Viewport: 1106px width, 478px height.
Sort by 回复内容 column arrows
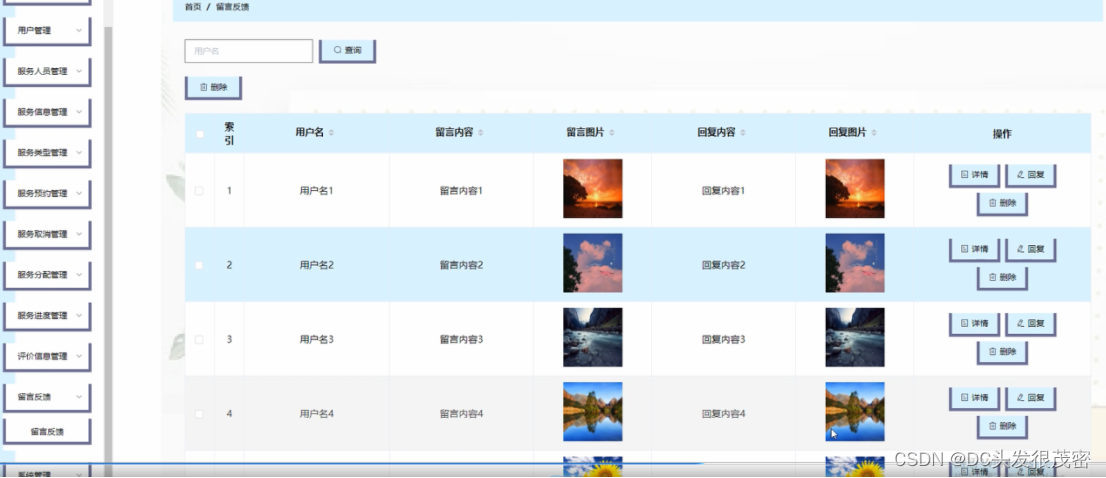pos(743,133)
